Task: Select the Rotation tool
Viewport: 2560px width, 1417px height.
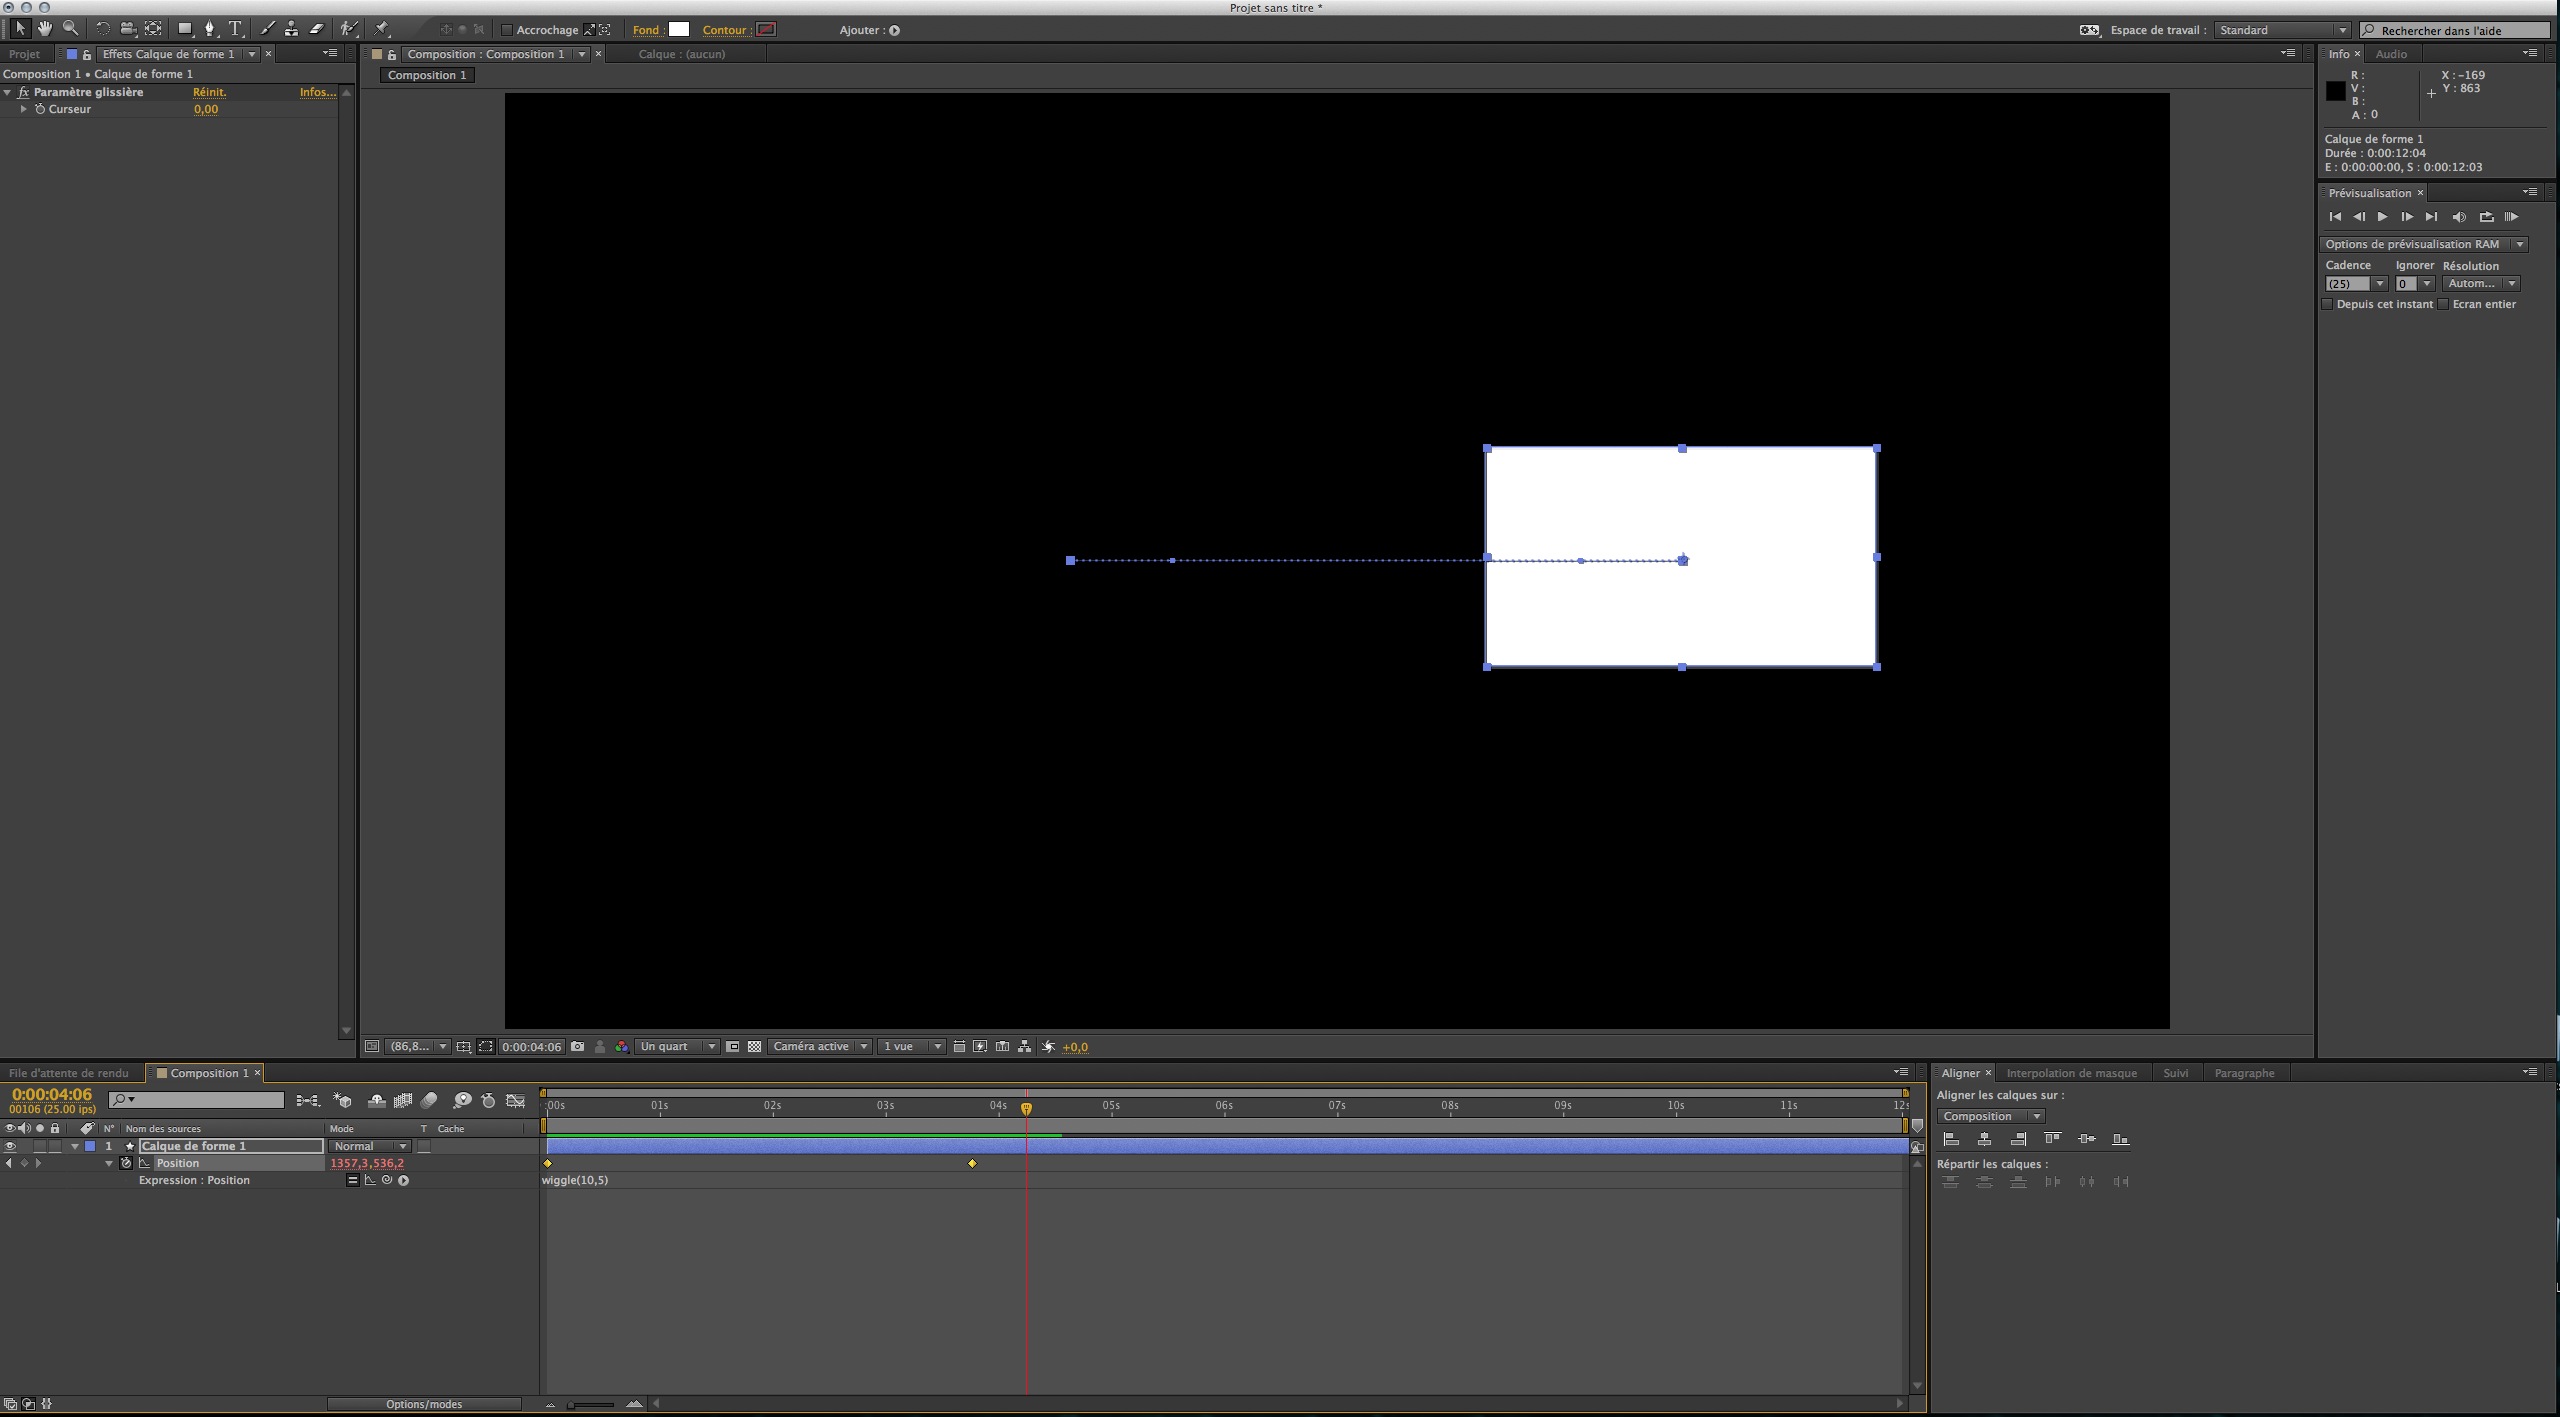Action: click(x=102, y=29)
